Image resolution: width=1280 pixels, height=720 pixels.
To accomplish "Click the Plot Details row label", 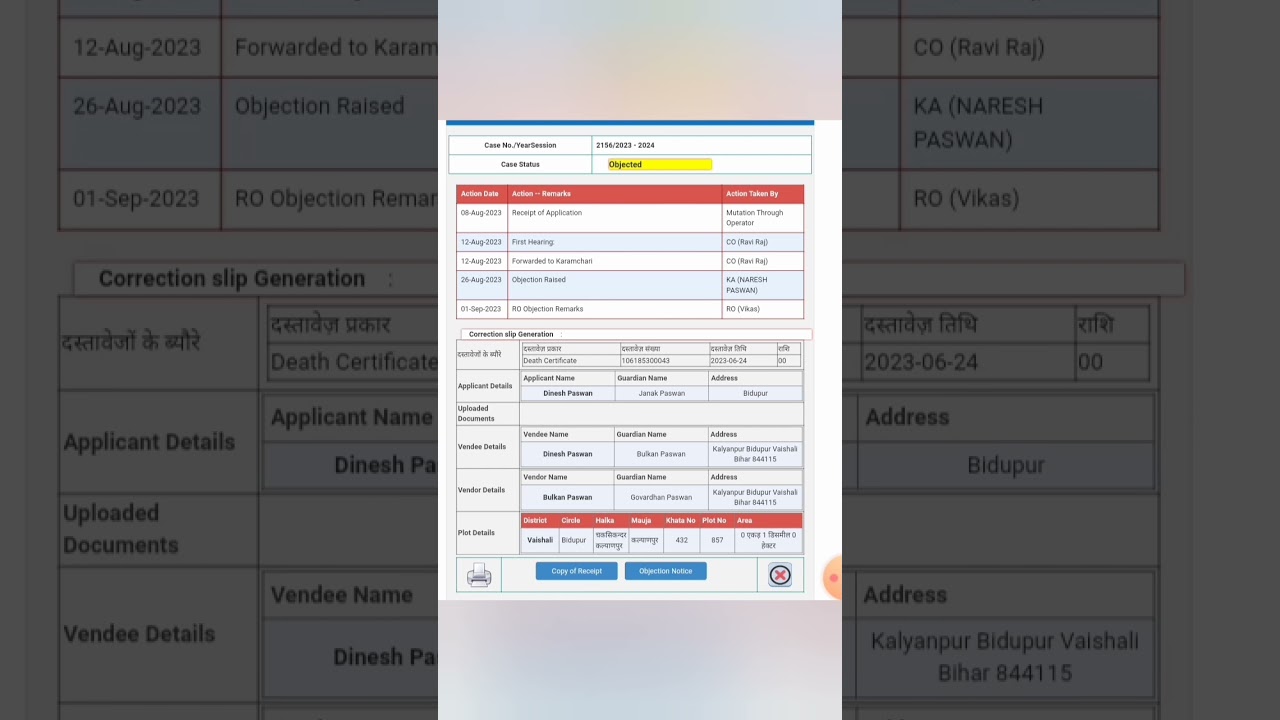I will coord(476,533).
